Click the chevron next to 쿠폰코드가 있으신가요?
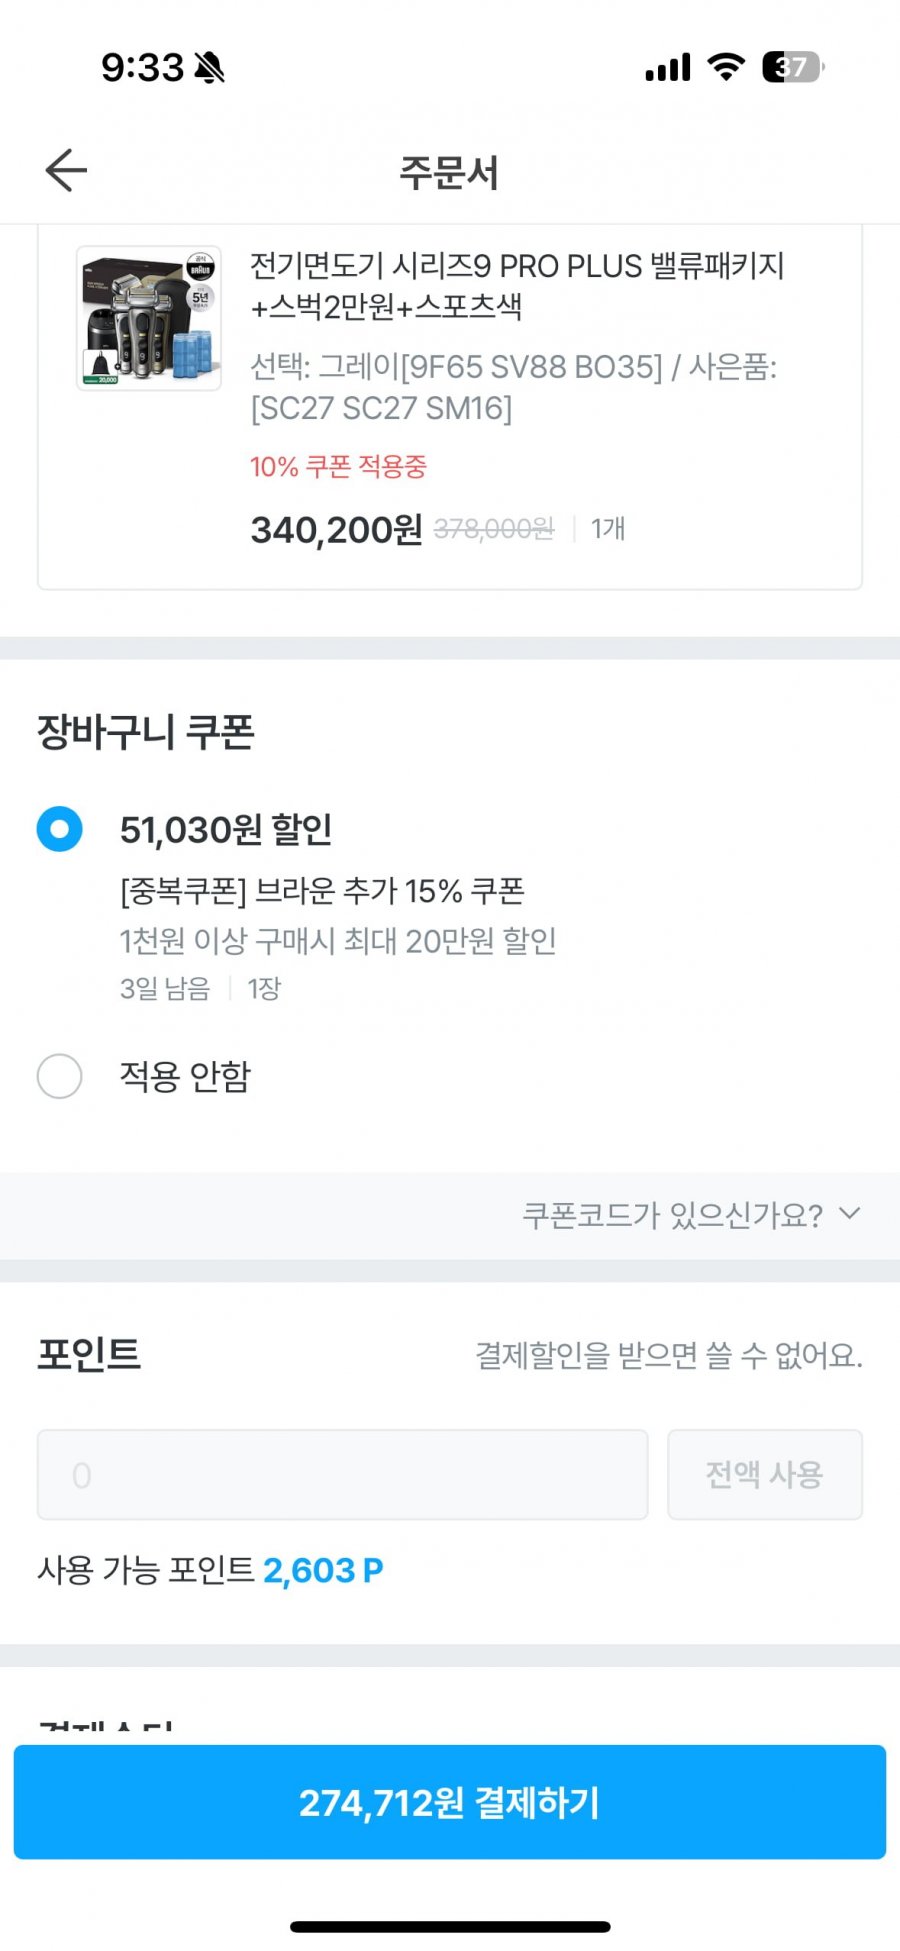Screen dimensions: 900x1951 [x=849, y=1213]
